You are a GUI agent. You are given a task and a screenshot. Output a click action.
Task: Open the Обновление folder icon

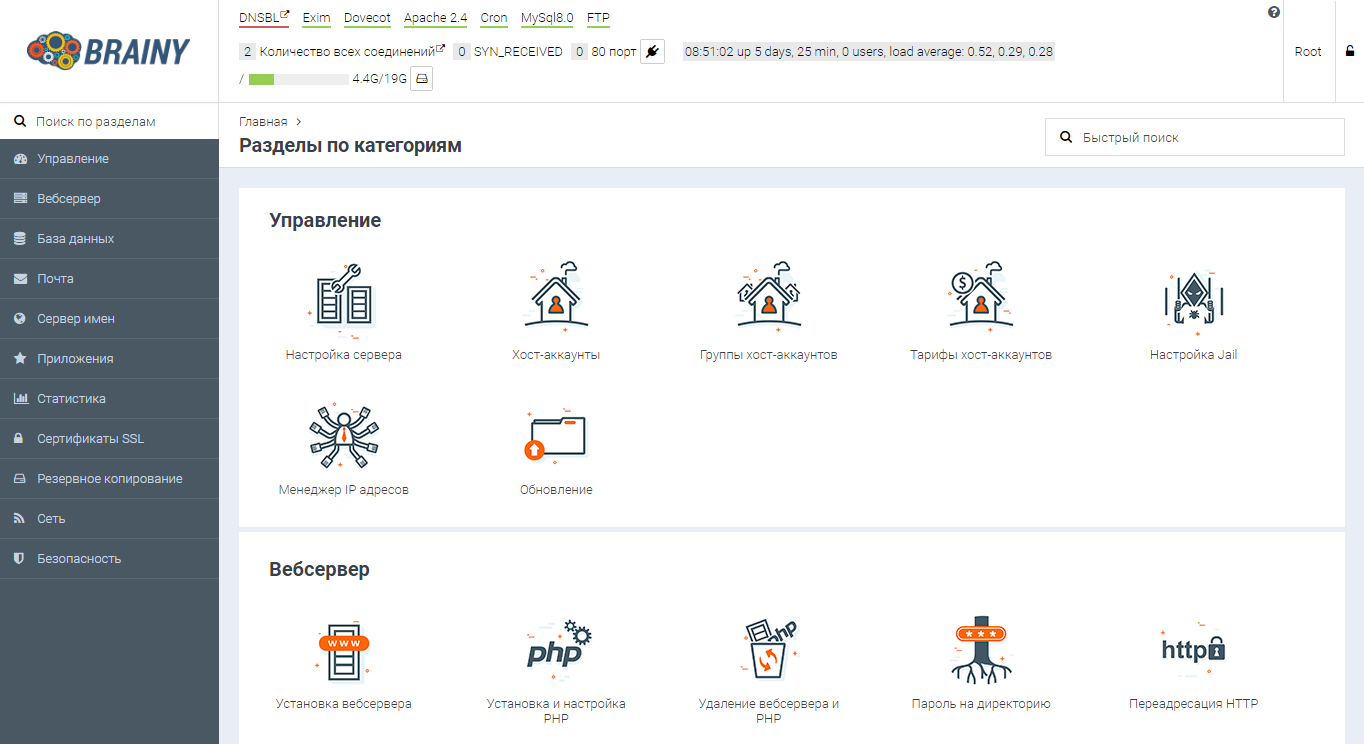[556, 436]
